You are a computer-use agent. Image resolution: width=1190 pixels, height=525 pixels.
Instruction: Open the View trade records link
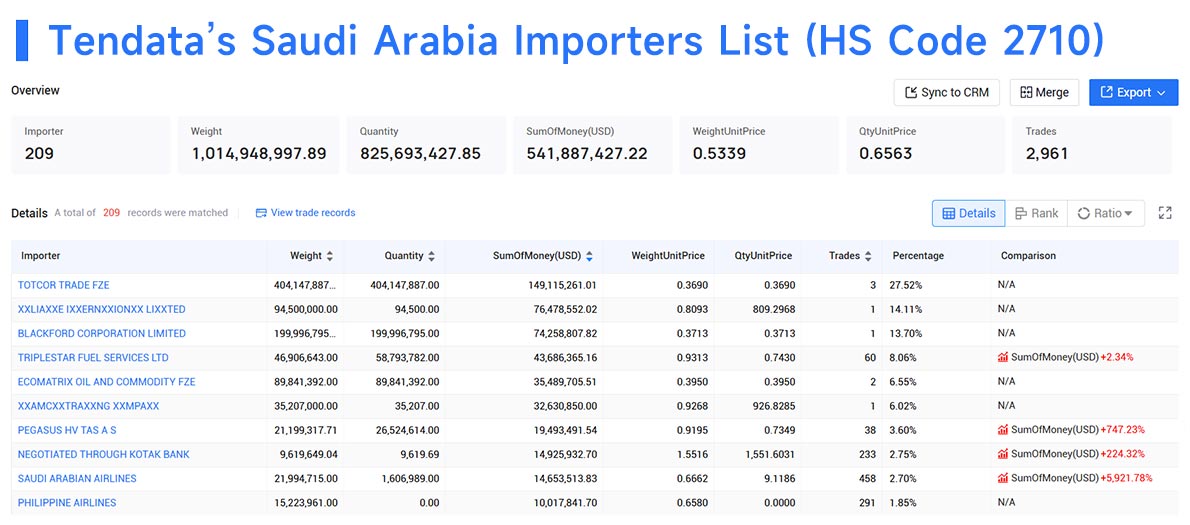(305, 213)
